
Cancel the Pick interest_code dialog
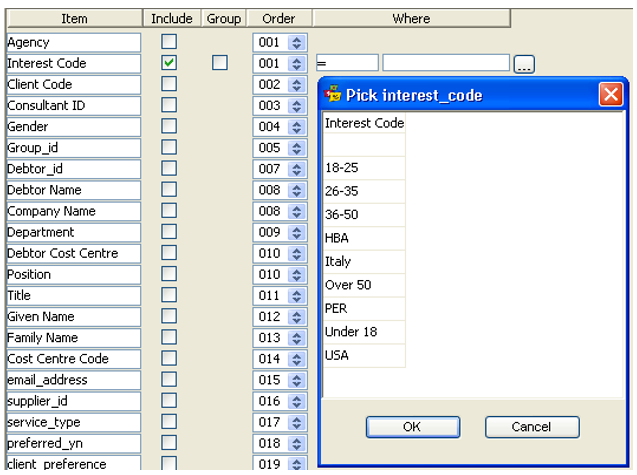pyautogui.click(x=532, y=427)
